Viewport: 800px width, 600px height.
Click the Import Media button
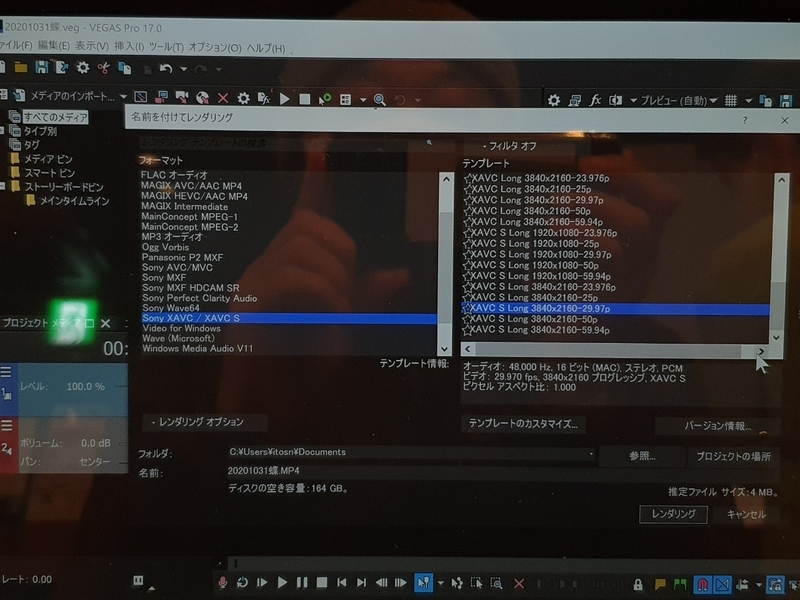coord(65,96)
